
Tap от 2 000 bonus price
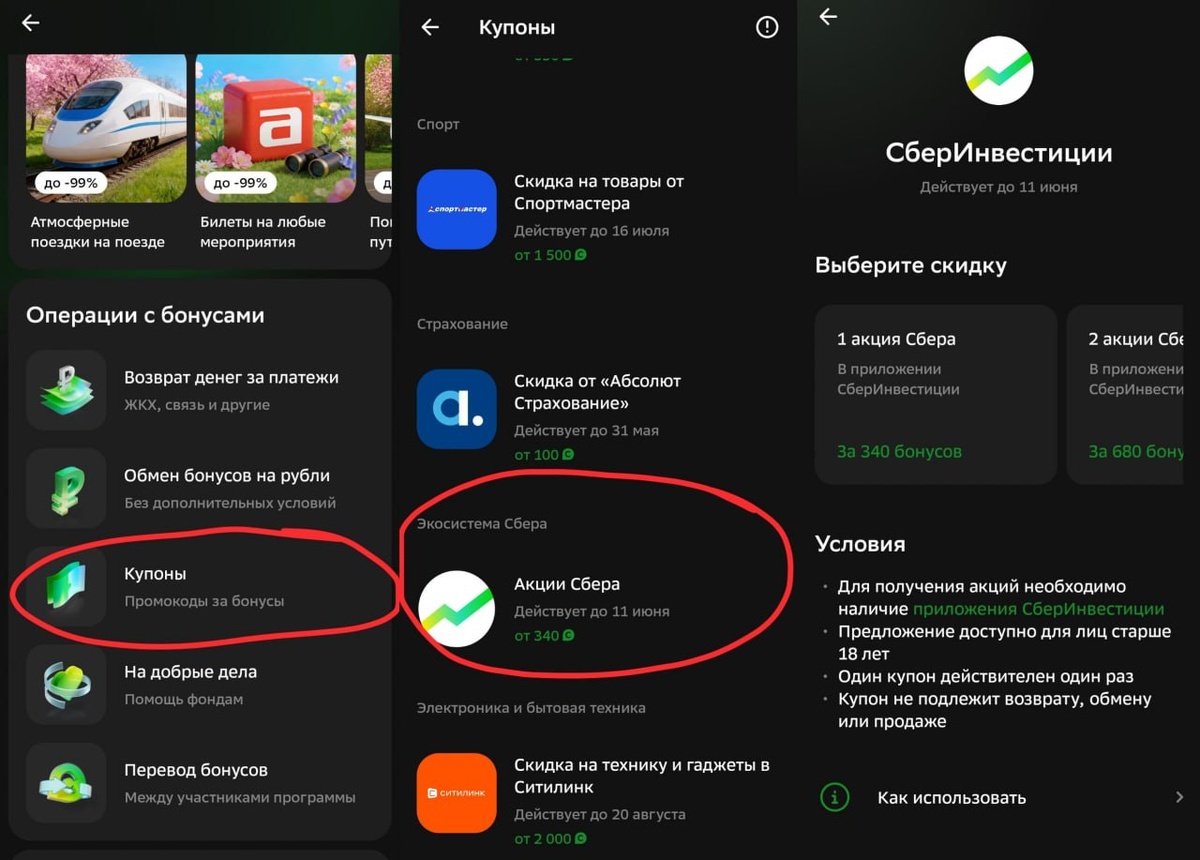tap(551, 839)
